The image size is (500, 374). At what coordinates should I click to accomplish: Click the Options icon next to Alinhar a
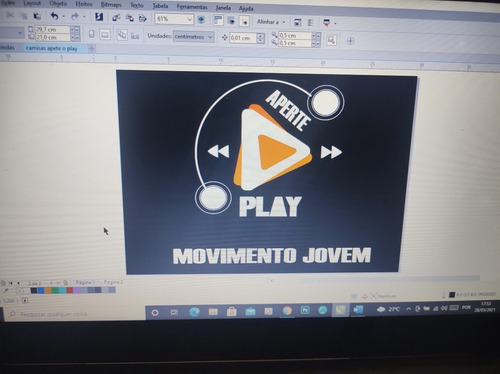pos(297,23)
